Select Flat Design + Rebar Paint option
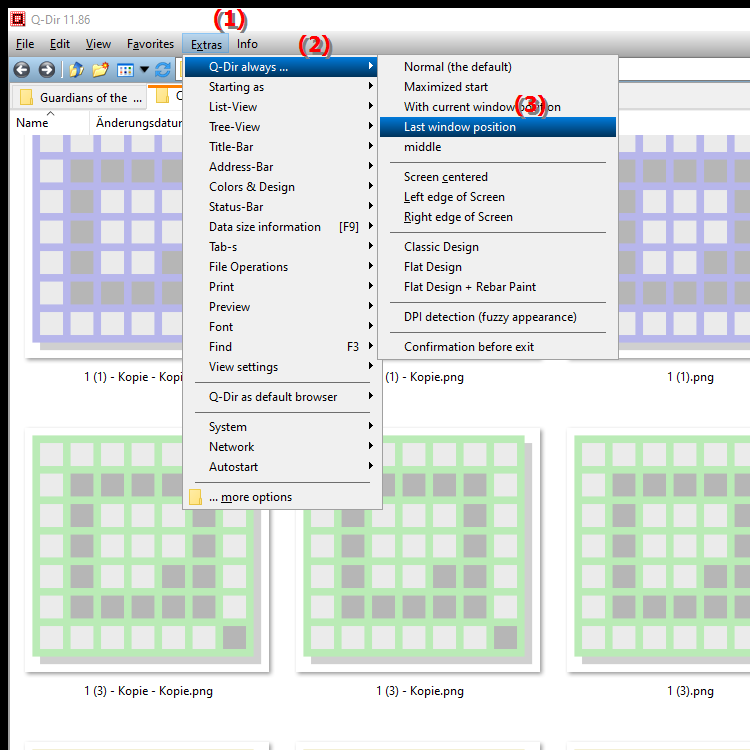The width and height of the screenshot is (750, 750). (x=497, y=287)
